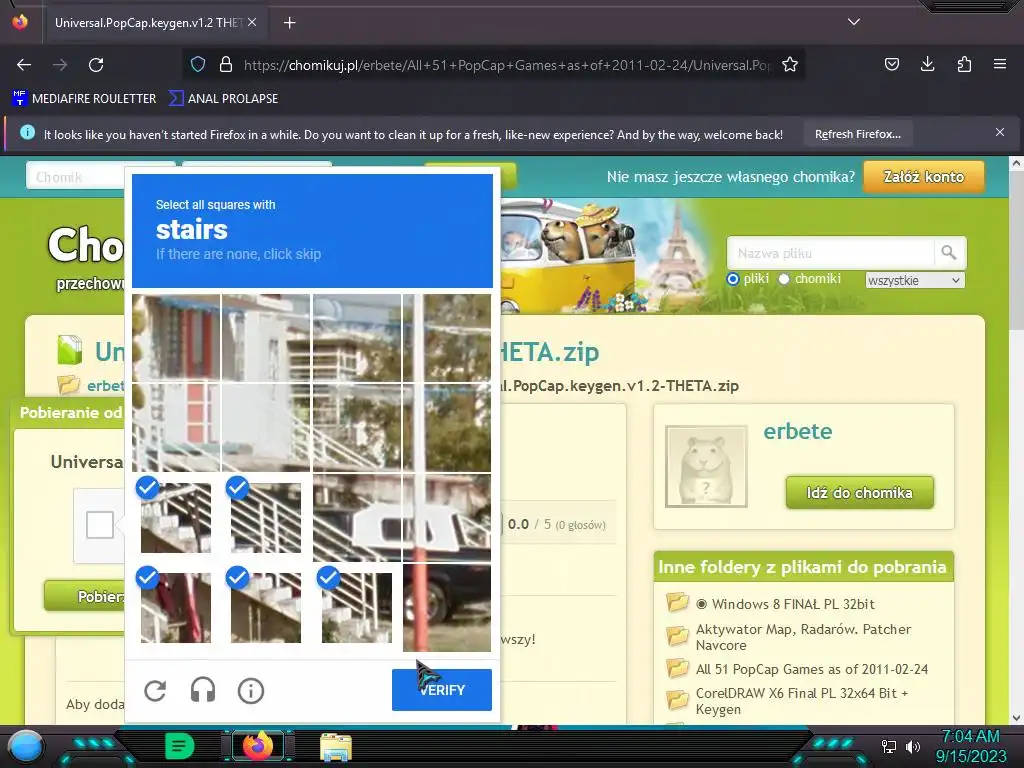The width and height of the screenshot is (1024, 768).
Task: Tick the checkbox in the download panel
Action: coord(100,524)
